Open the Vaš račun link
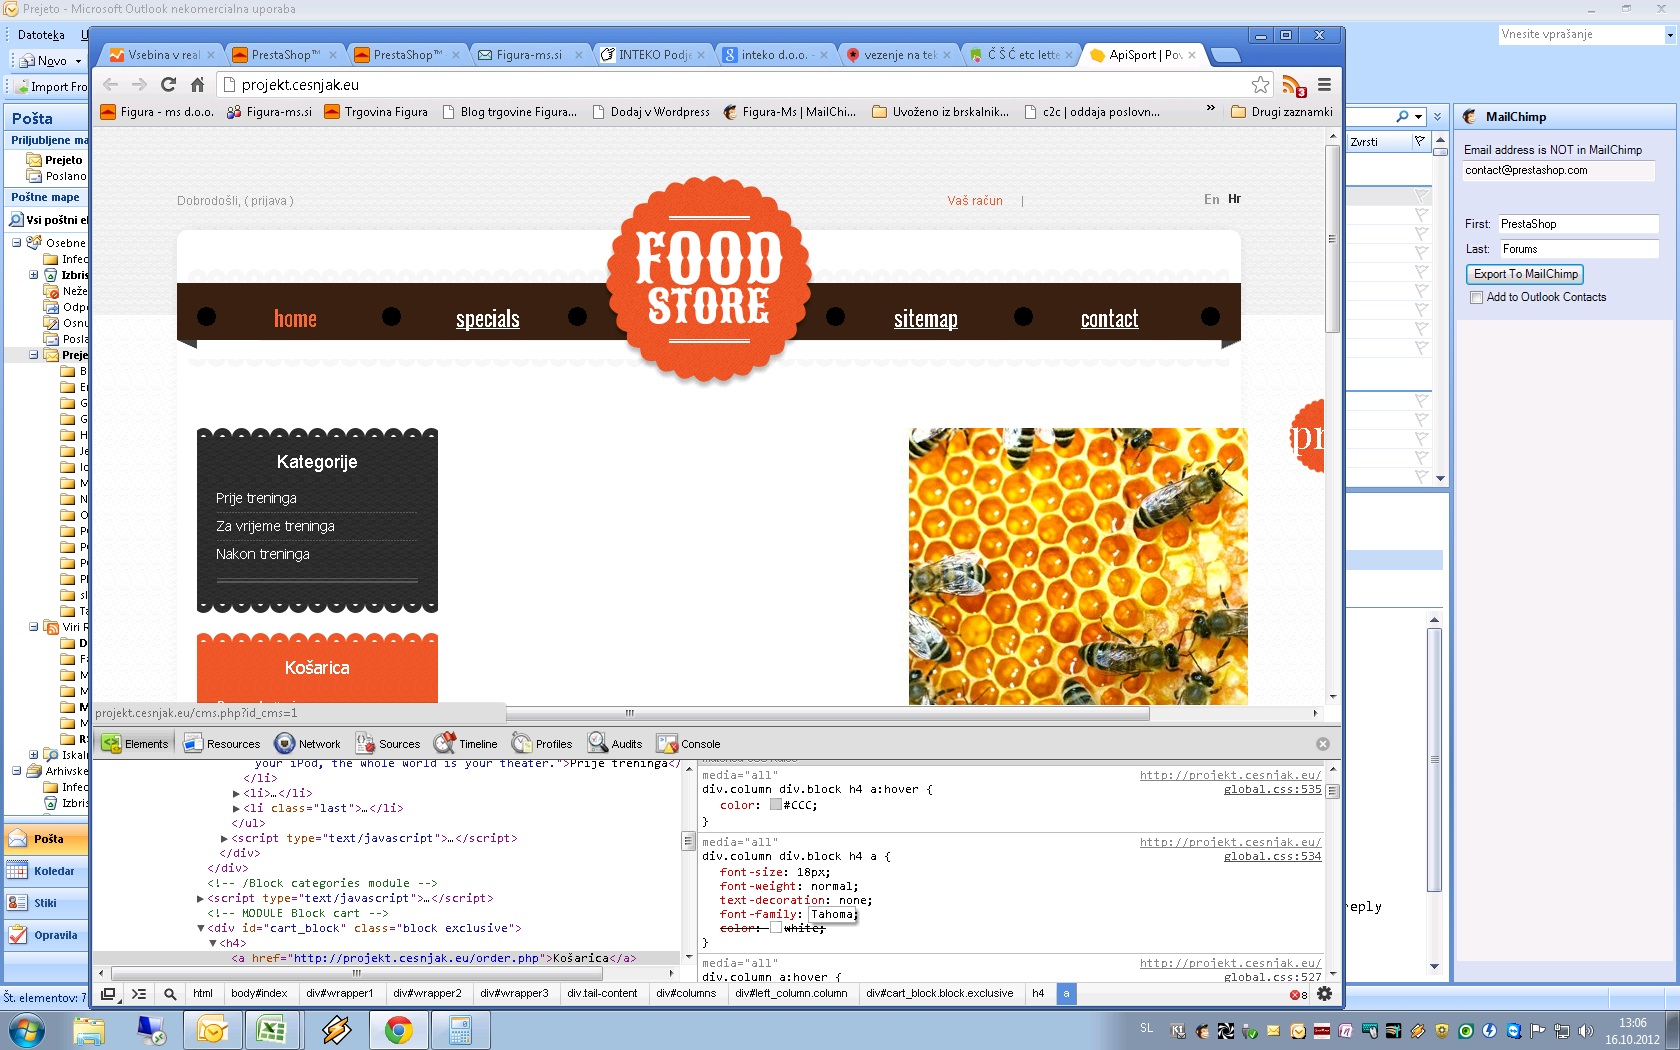The width and height of the screenshot is (1680, 1050). [x=975, y=201]
